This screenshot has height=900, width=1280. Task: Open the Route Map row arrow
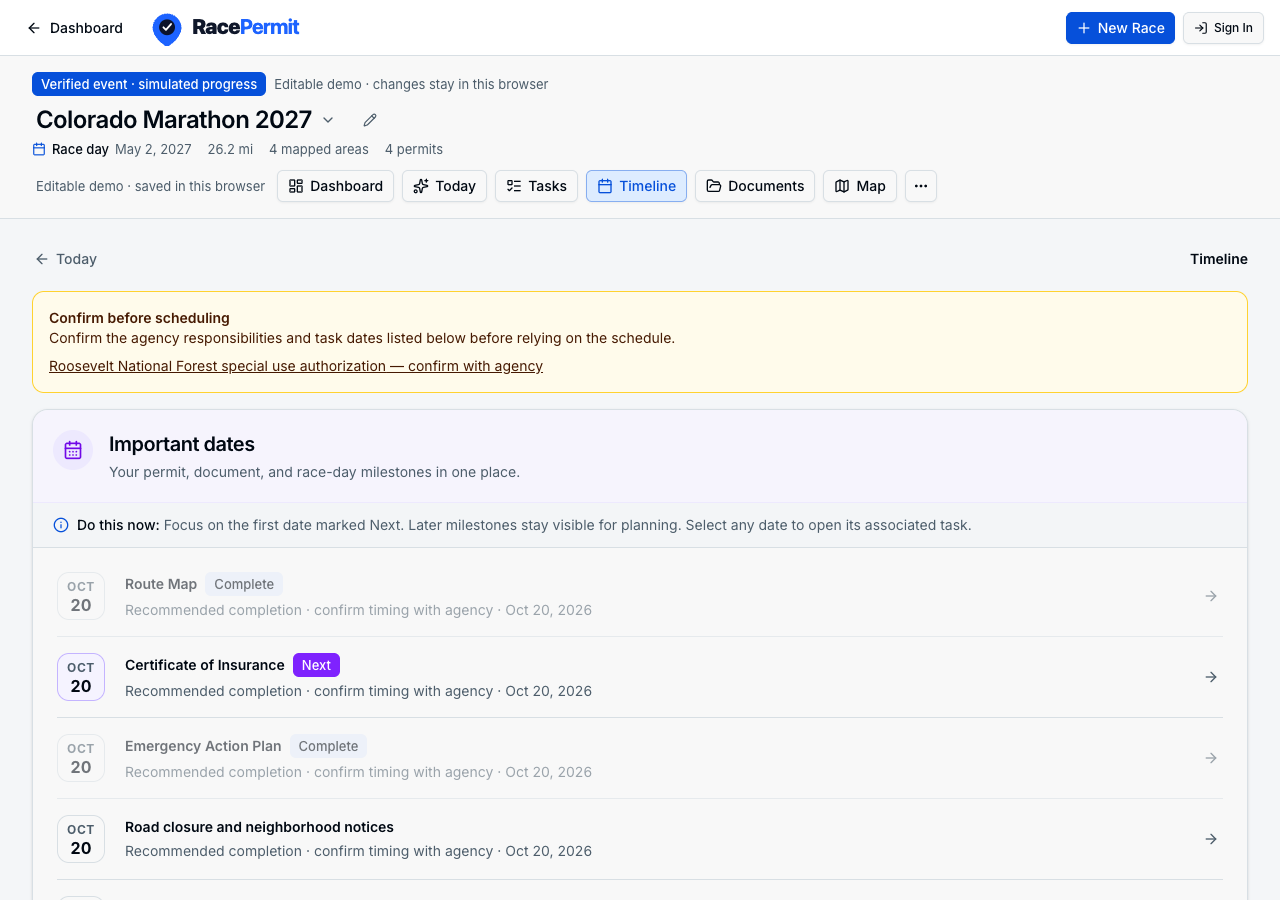1211,596
